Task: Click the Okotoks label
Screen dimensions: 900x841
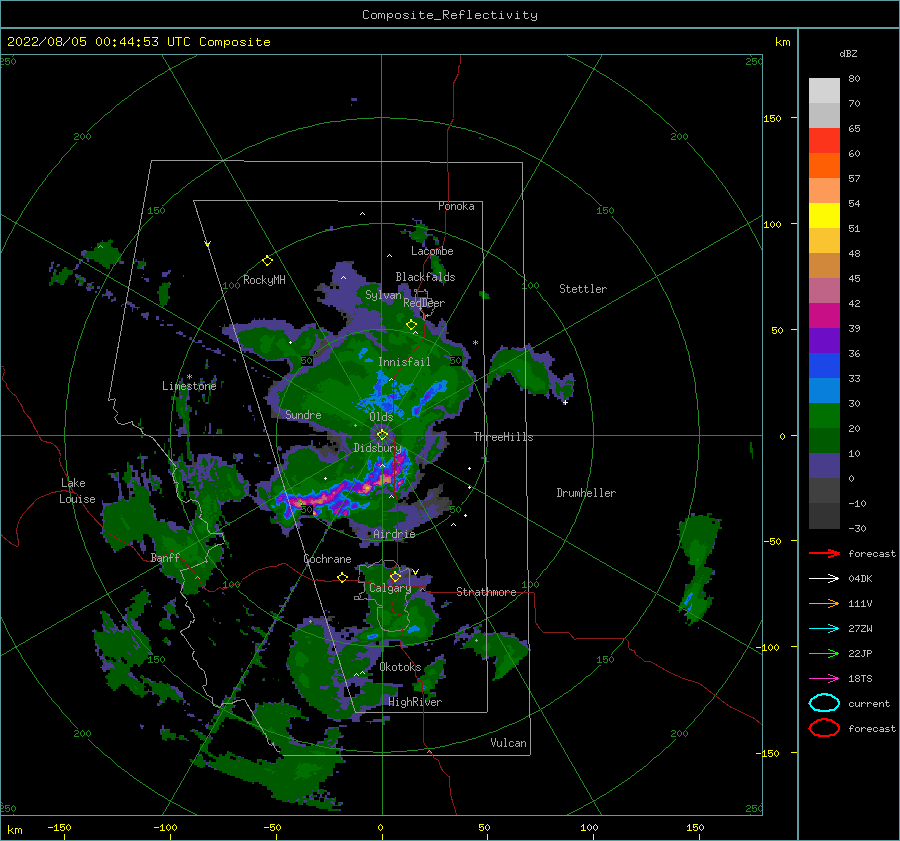Action: (x=400, y=667)
